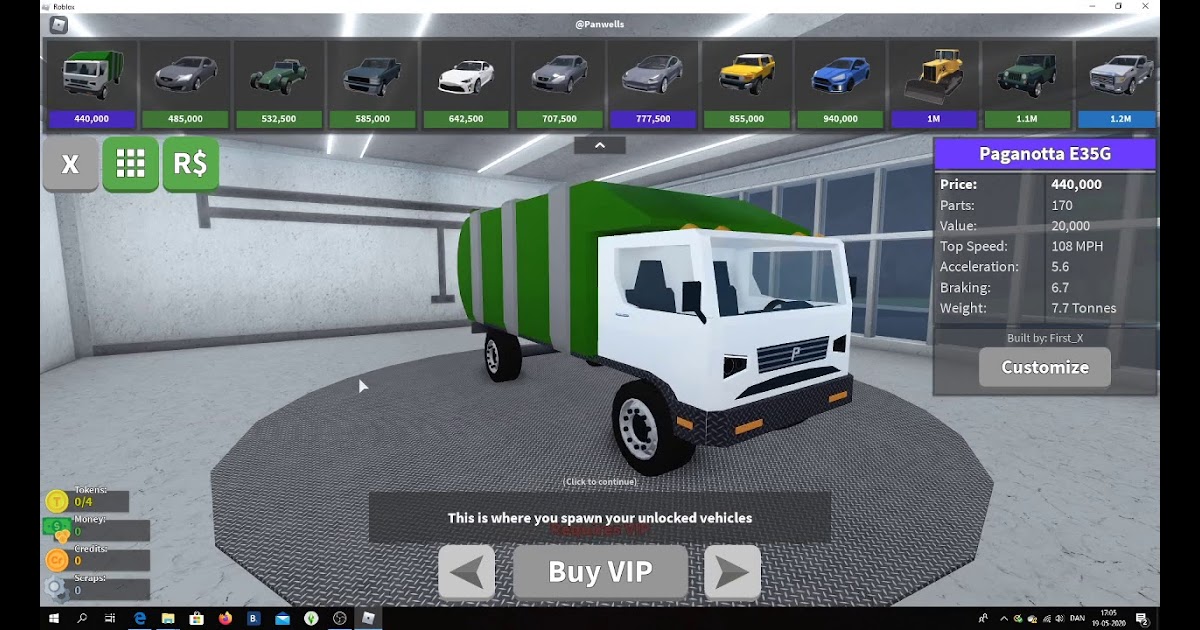
Task: Open Action Center notifications icon
Action: [1141, 619]
